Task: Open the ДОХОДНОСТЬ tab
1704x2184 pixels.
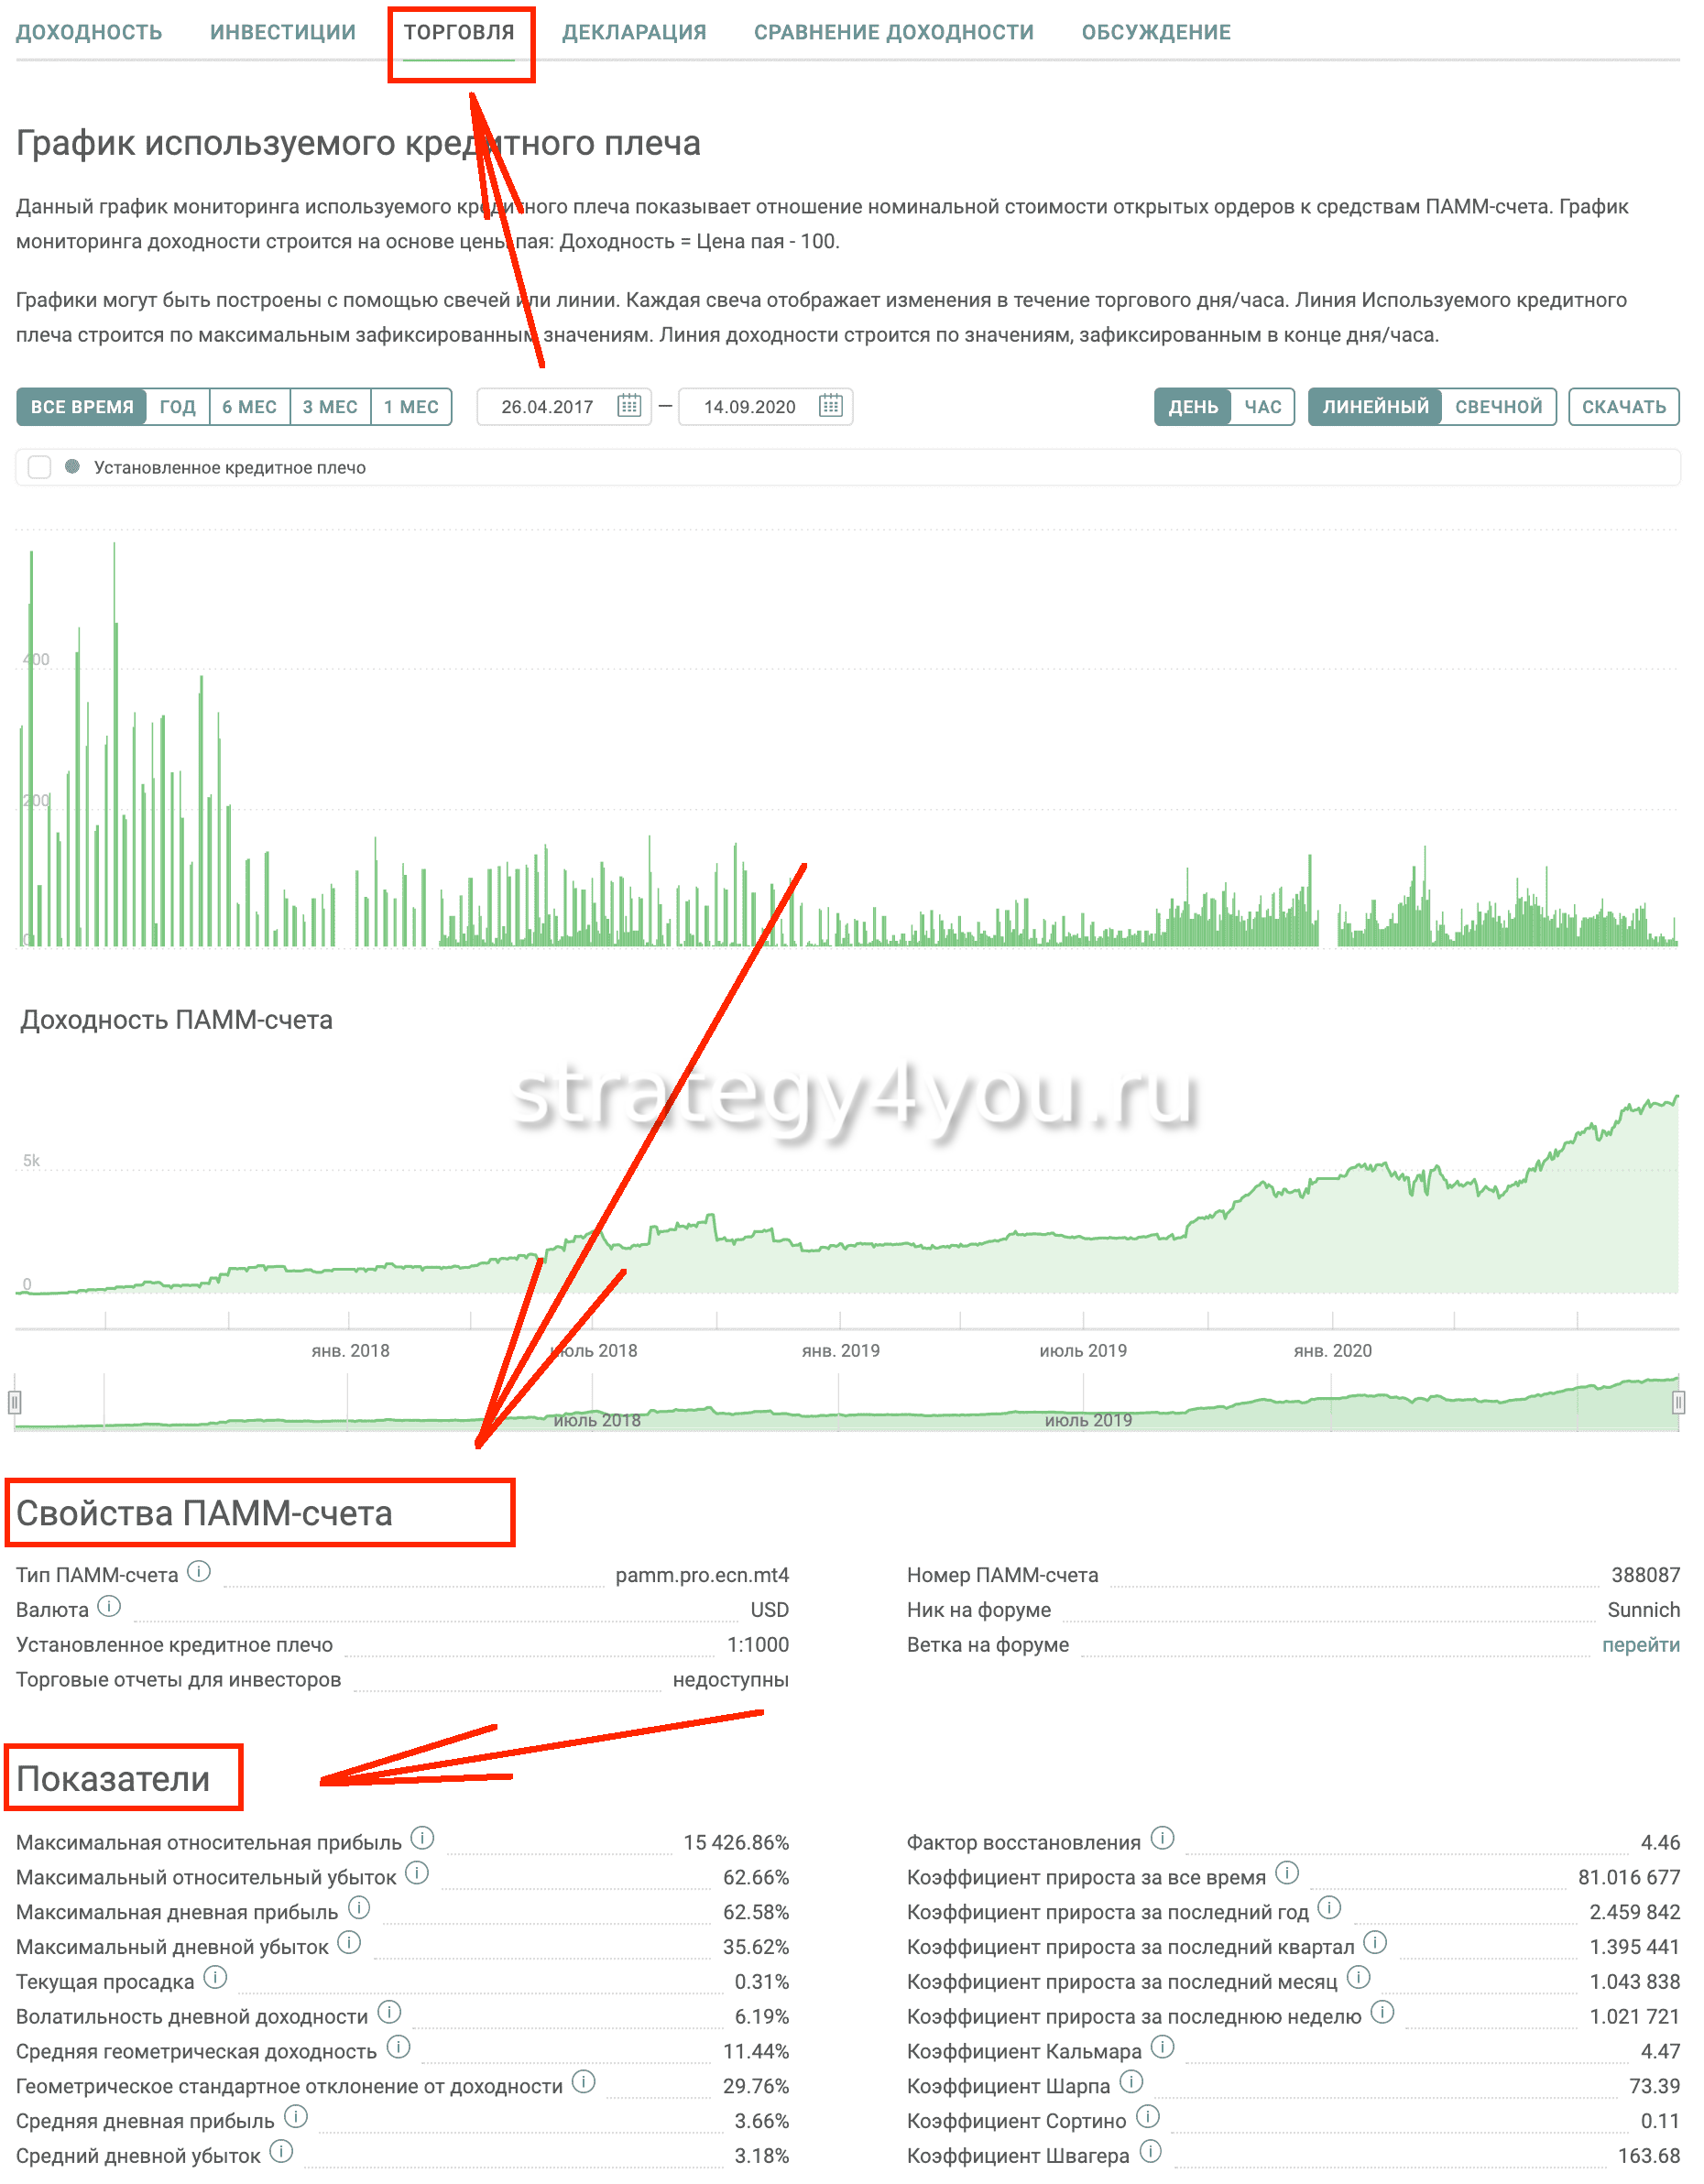Action: click(89, 32)
